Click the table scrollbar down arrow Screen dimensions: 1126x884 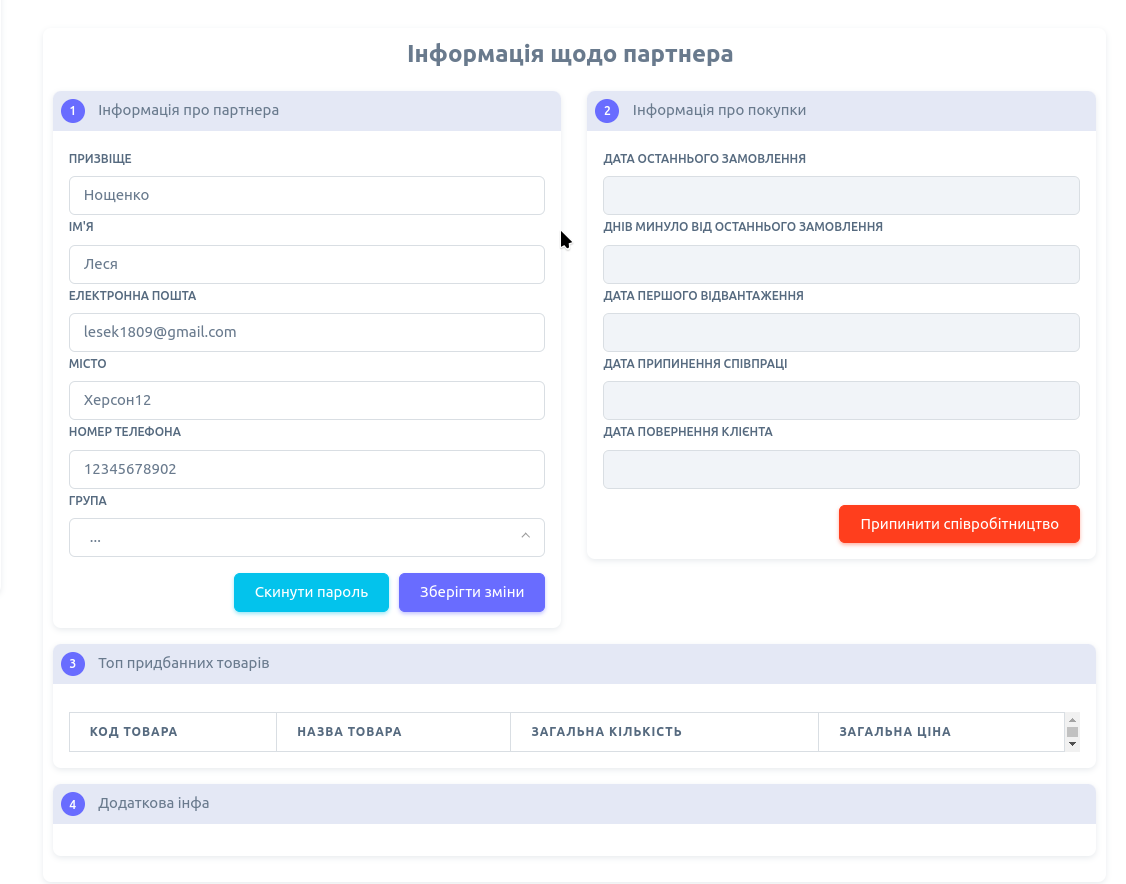[1072, 744]
